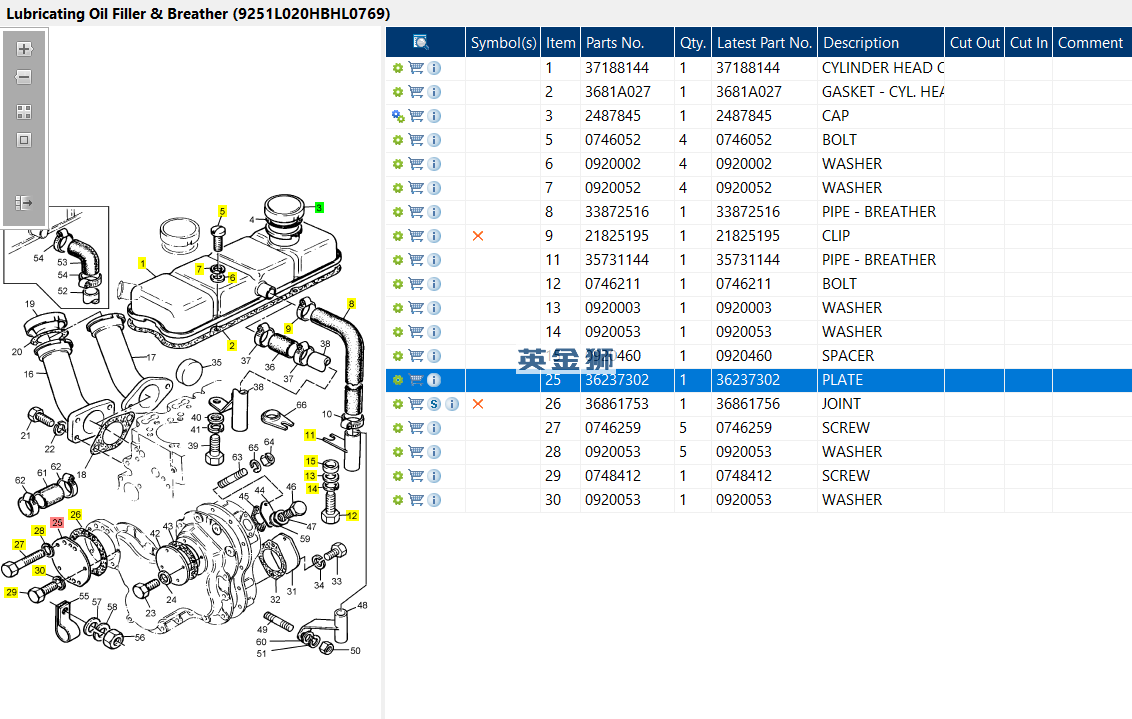
Task: Add item 7 WASHER 0920052 to cart
Action: tap(416, 188)
